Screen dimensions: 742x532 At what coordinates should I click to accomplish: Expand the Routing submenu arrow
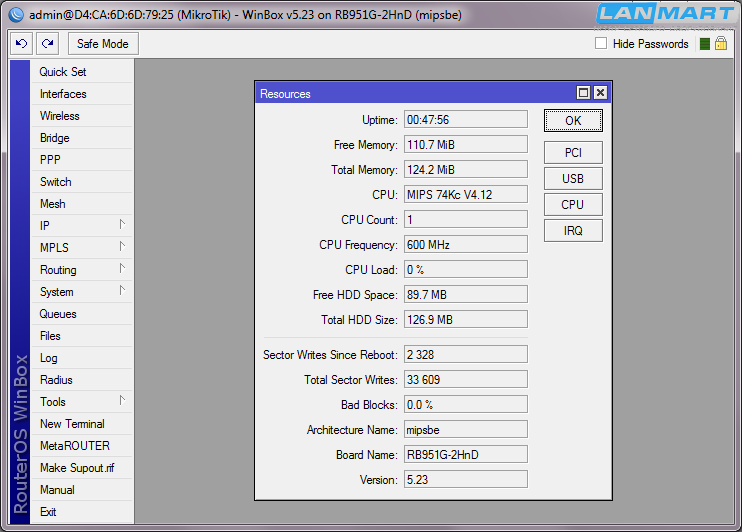point(122,268)
